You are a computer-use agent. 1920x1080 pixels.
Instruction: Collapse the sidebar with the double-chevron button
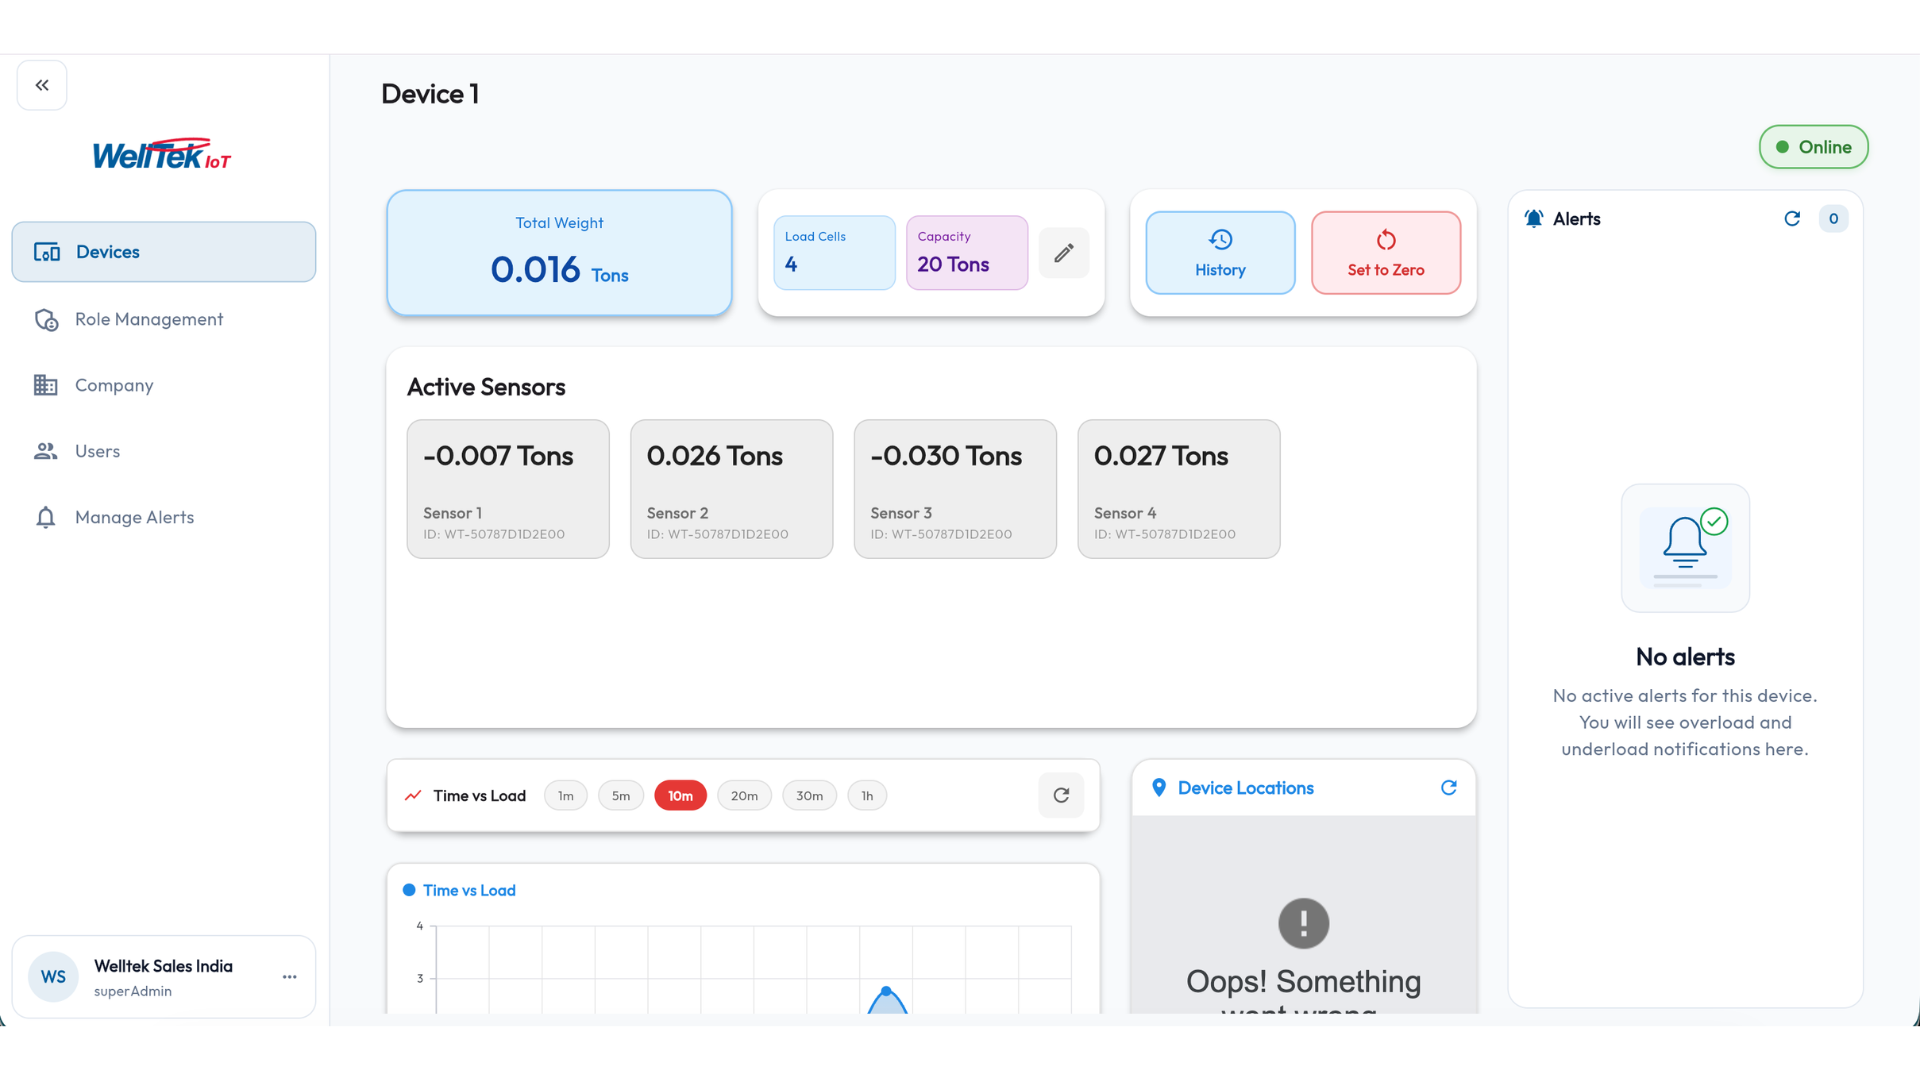42,85
